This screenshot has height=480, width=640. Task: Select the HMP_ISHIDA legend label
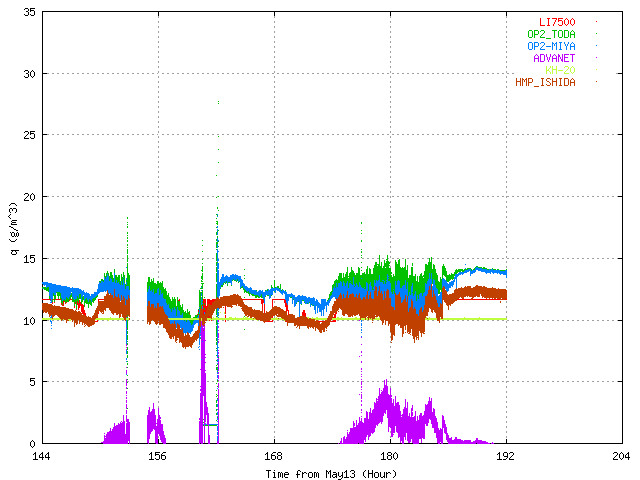[x=545, y=82]
